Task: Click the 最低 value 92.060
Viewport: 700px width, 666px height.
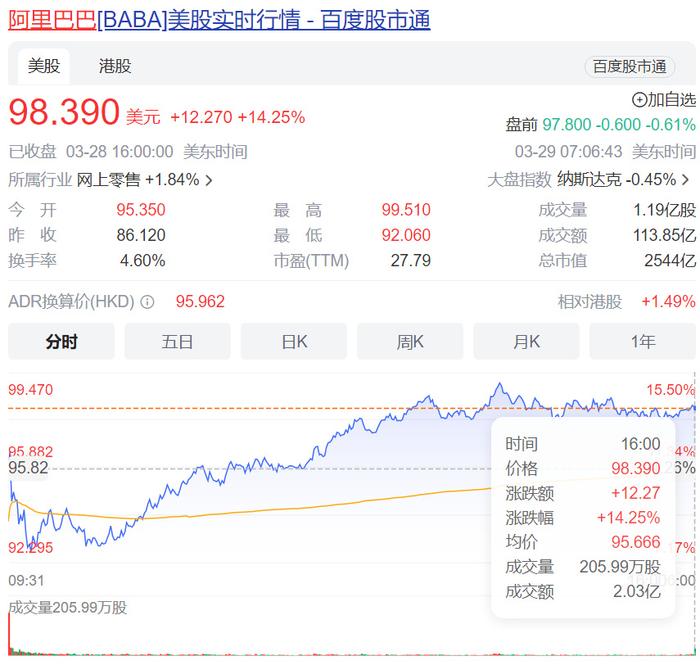Action: click(x=406, y=235)
